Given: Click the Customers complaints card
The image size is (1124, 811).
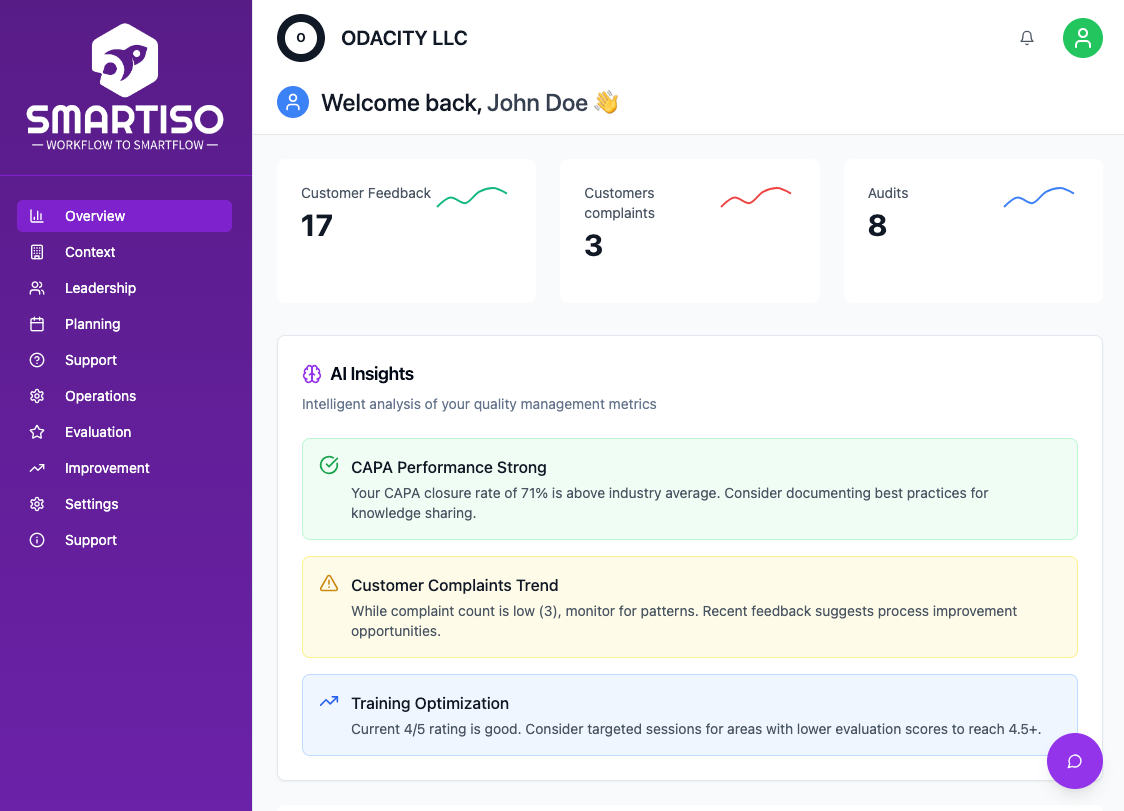Looking at the screenshot, I should click(x=689, y=231).
